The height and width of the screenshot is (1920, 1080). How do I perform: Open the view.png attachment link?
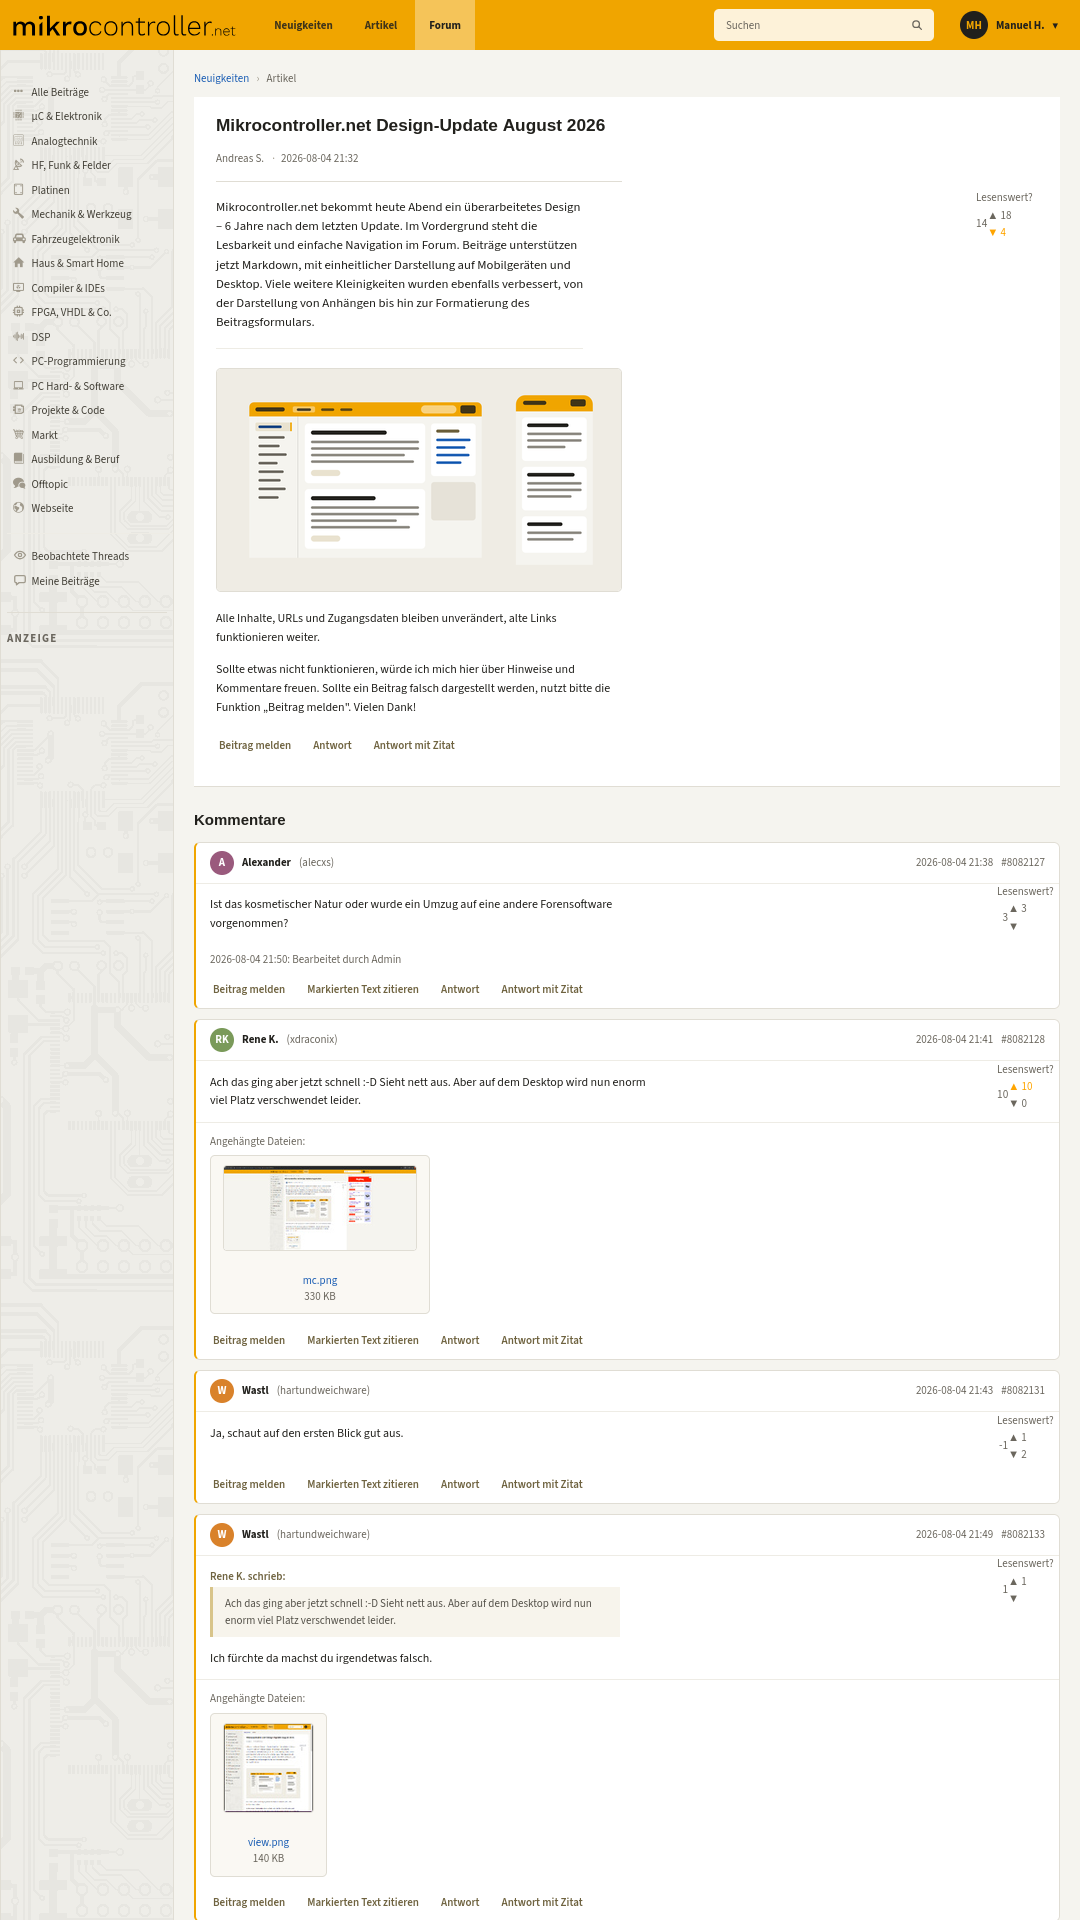click(268, 1842)
